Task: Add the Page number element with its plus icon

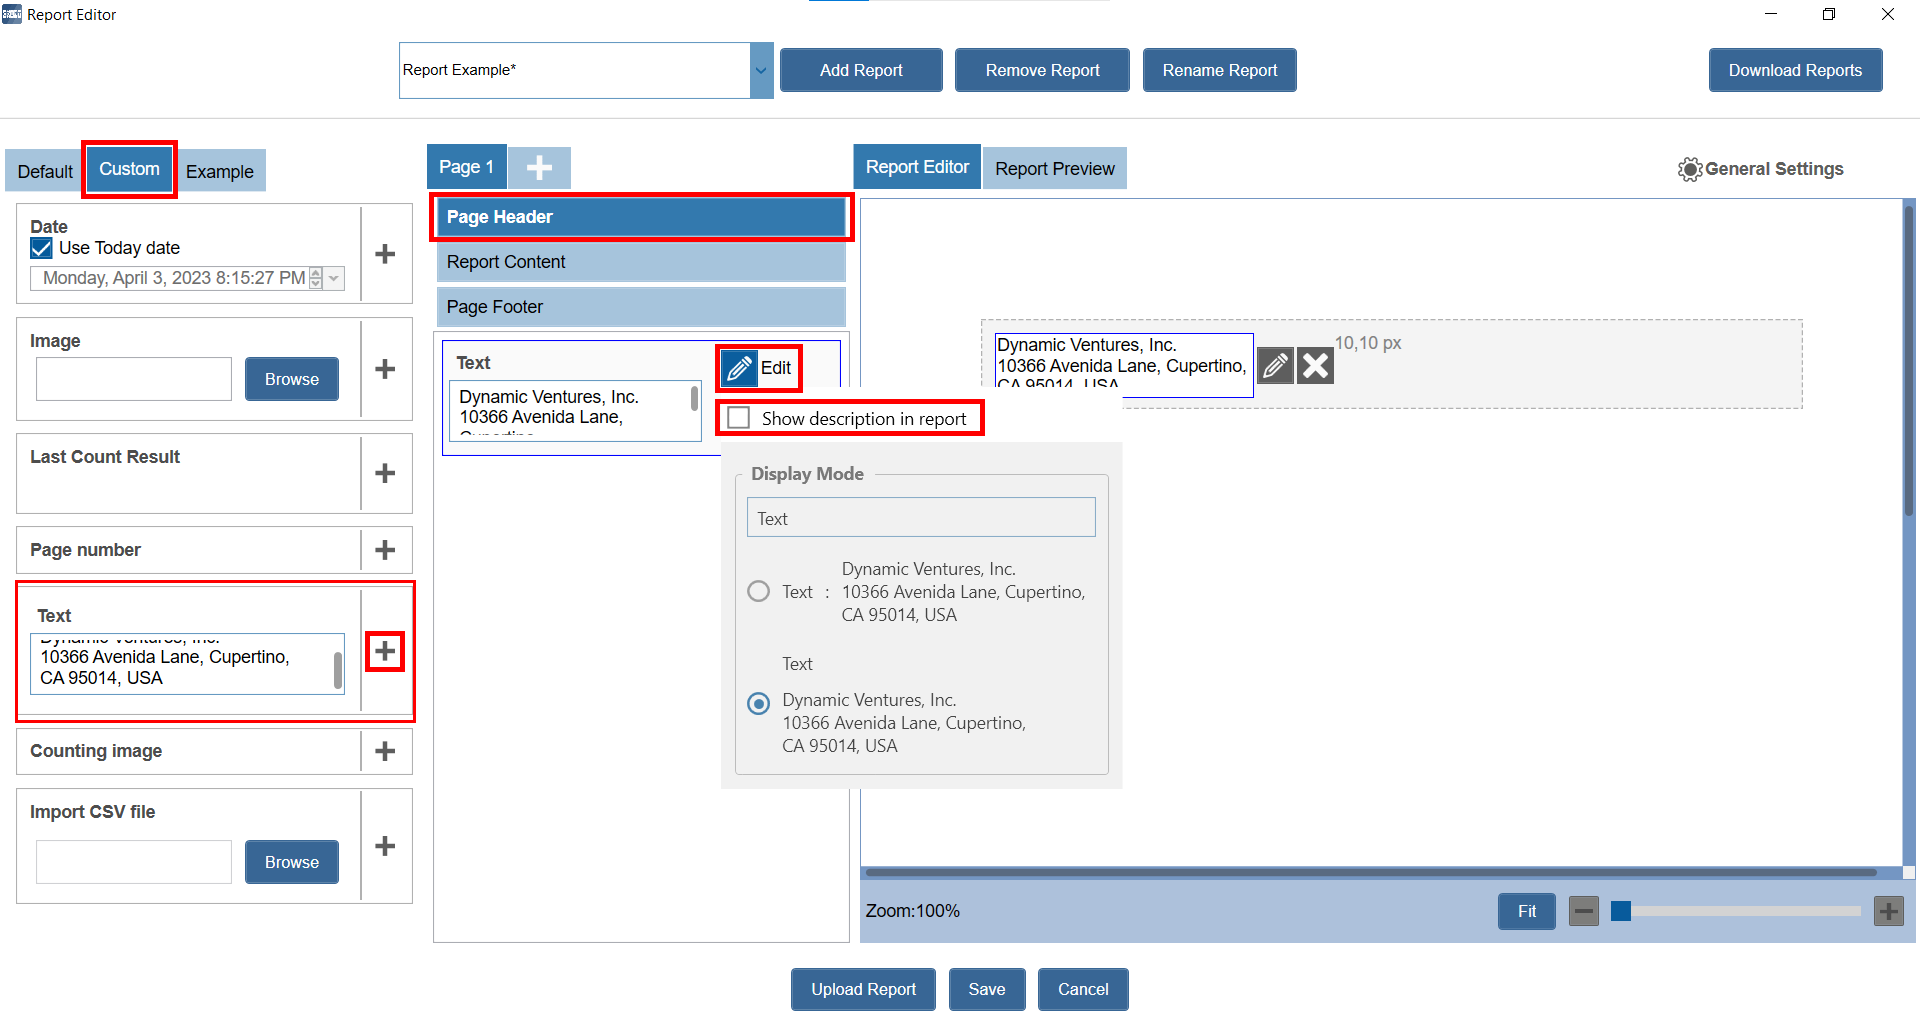Action: [385, 550]
